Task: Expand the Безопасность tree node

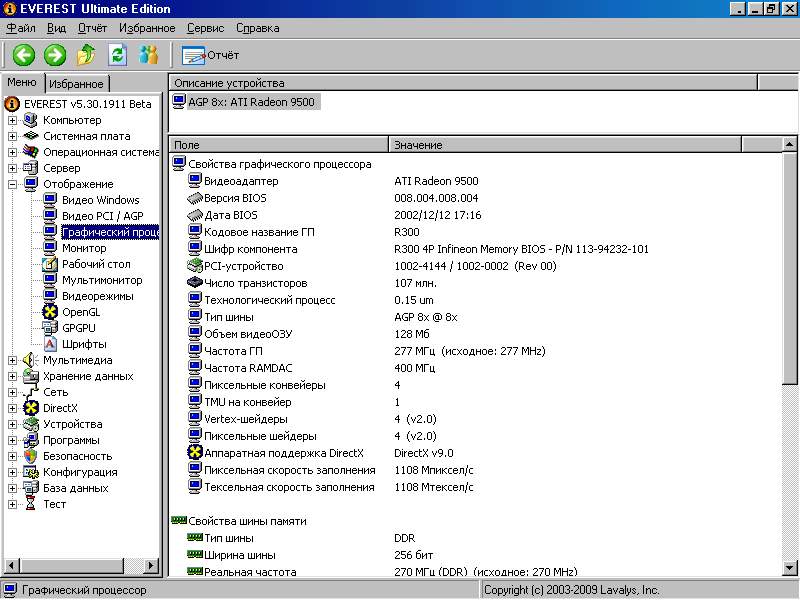Action: (13, 456)
